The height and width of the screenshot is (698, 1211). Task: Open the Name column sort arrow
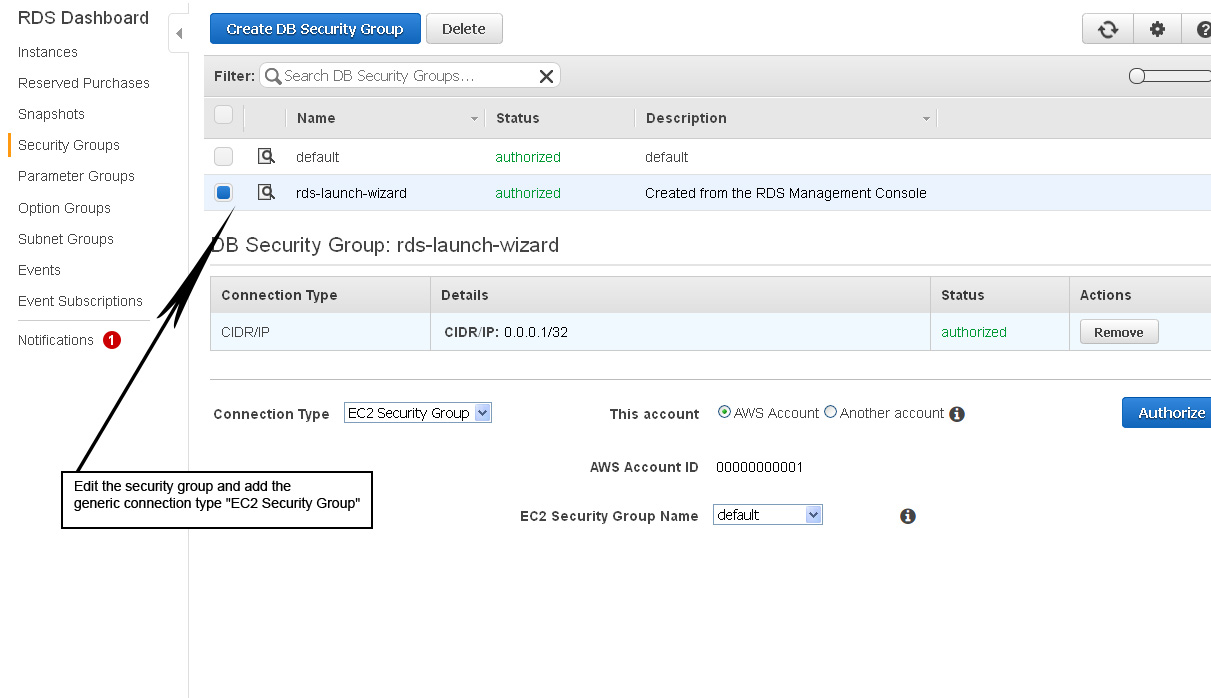click(474, 119)
